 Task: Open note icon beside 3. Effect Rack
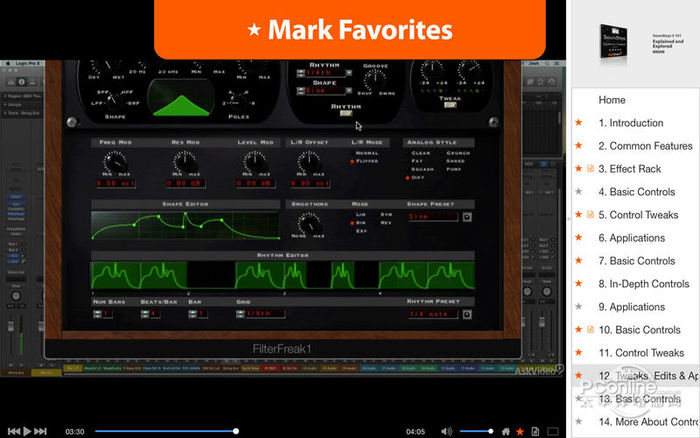[590, 168]
